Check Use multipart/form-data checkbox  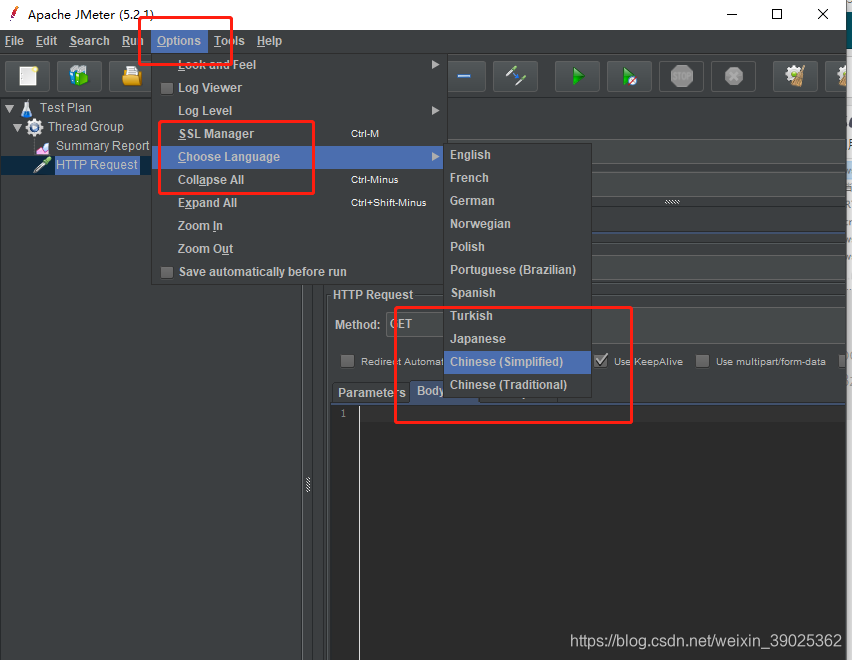pos(703,361)
